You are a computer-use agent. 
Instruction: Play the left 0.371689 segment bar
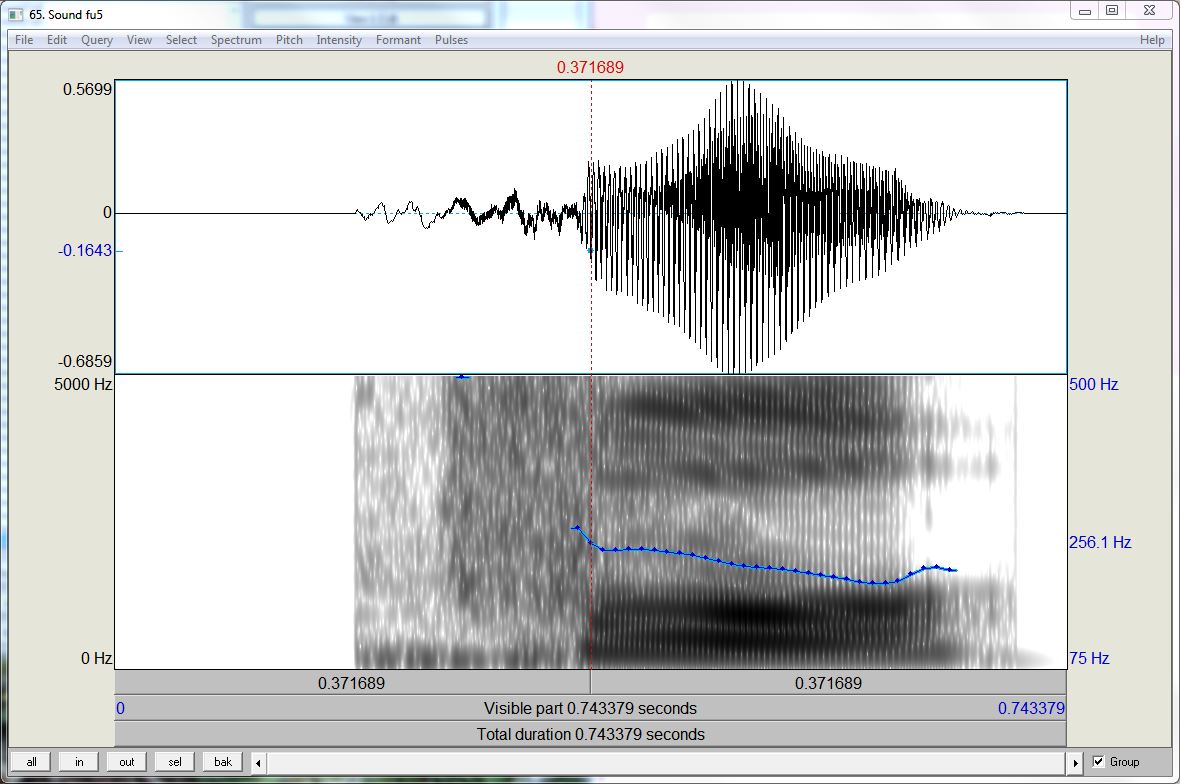point(352,683)
